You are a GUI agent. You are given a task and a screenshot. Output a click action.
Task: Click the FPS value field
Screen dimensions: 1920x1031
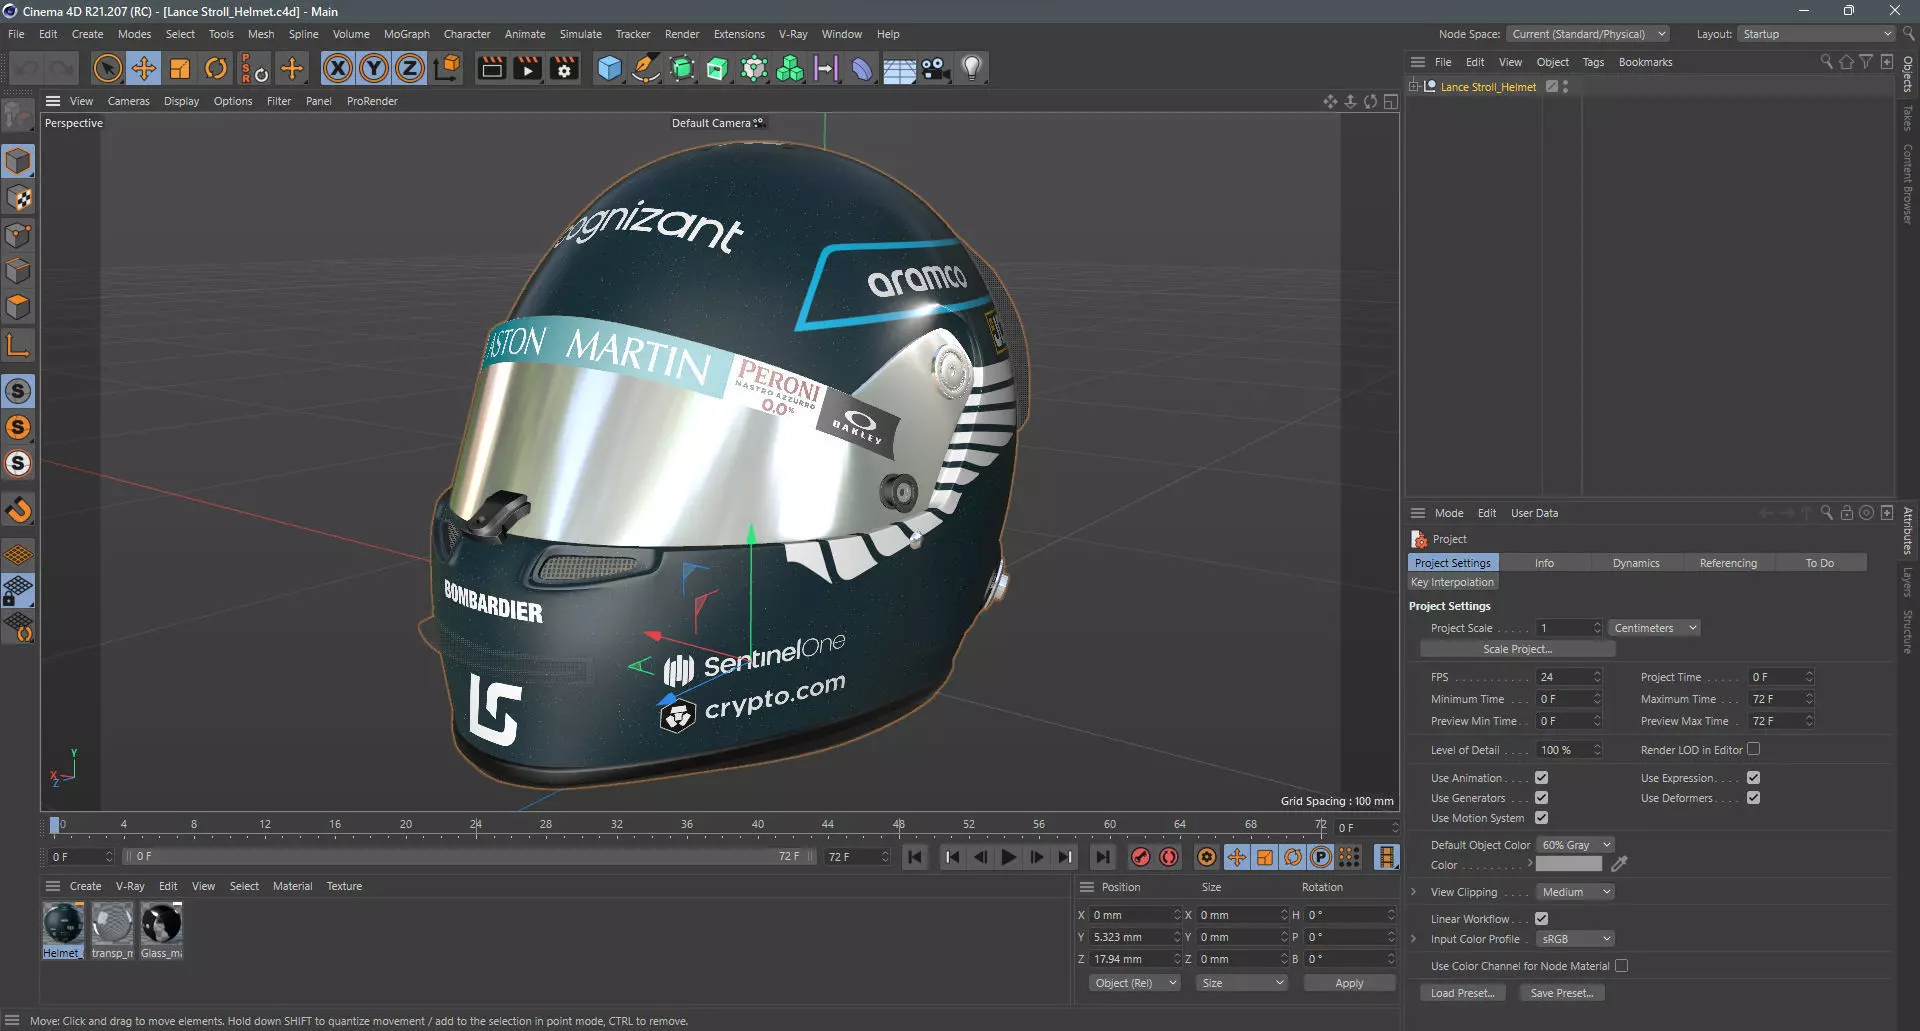pyautogui.click(x=1568, y=677)
